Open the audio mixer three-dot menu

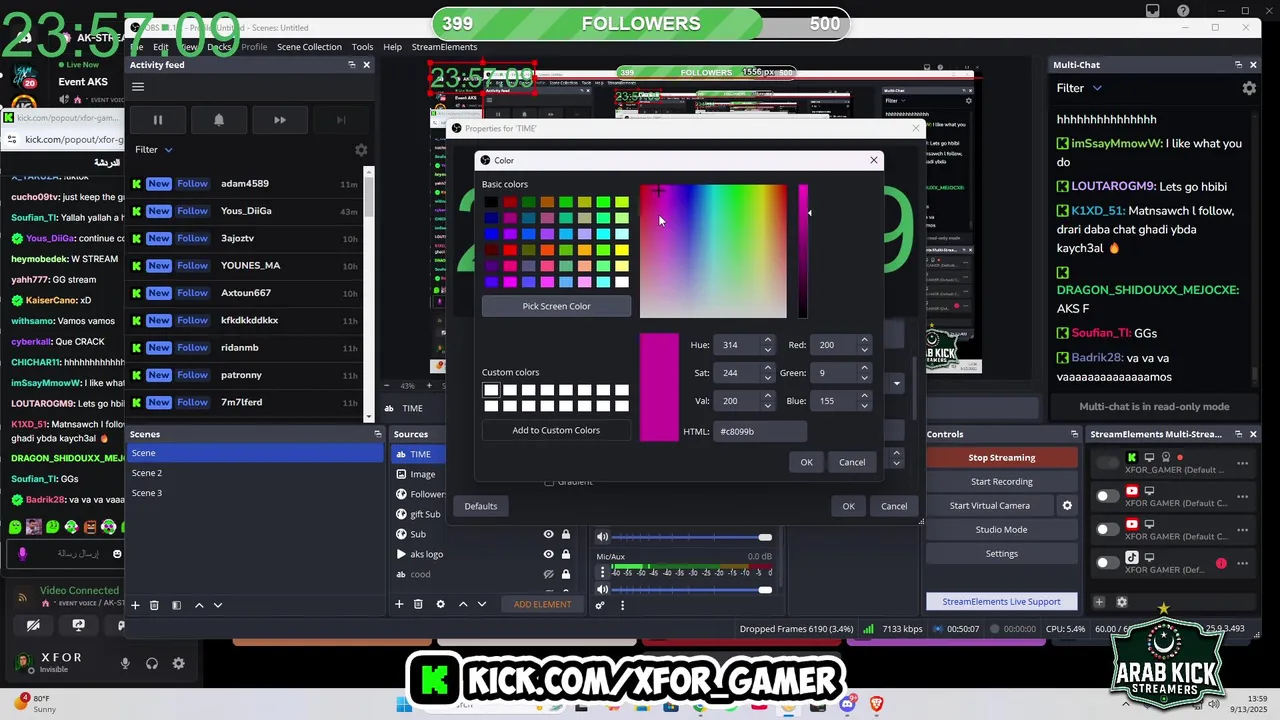point(622,605)
